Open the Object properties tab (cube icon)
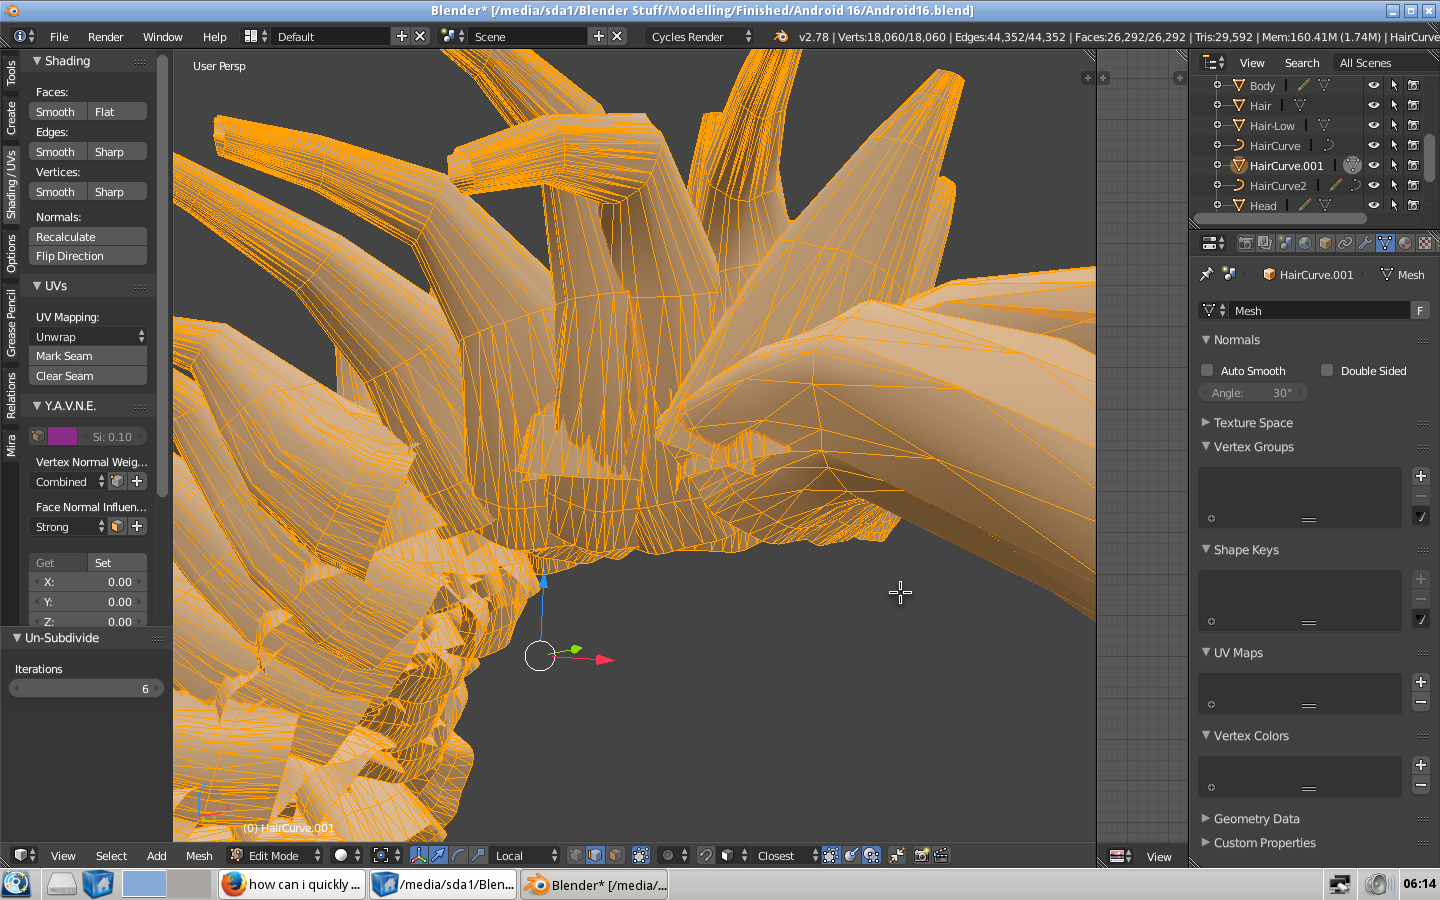The width and height of the screenshot is (1440, 900). click(1325, 243)
